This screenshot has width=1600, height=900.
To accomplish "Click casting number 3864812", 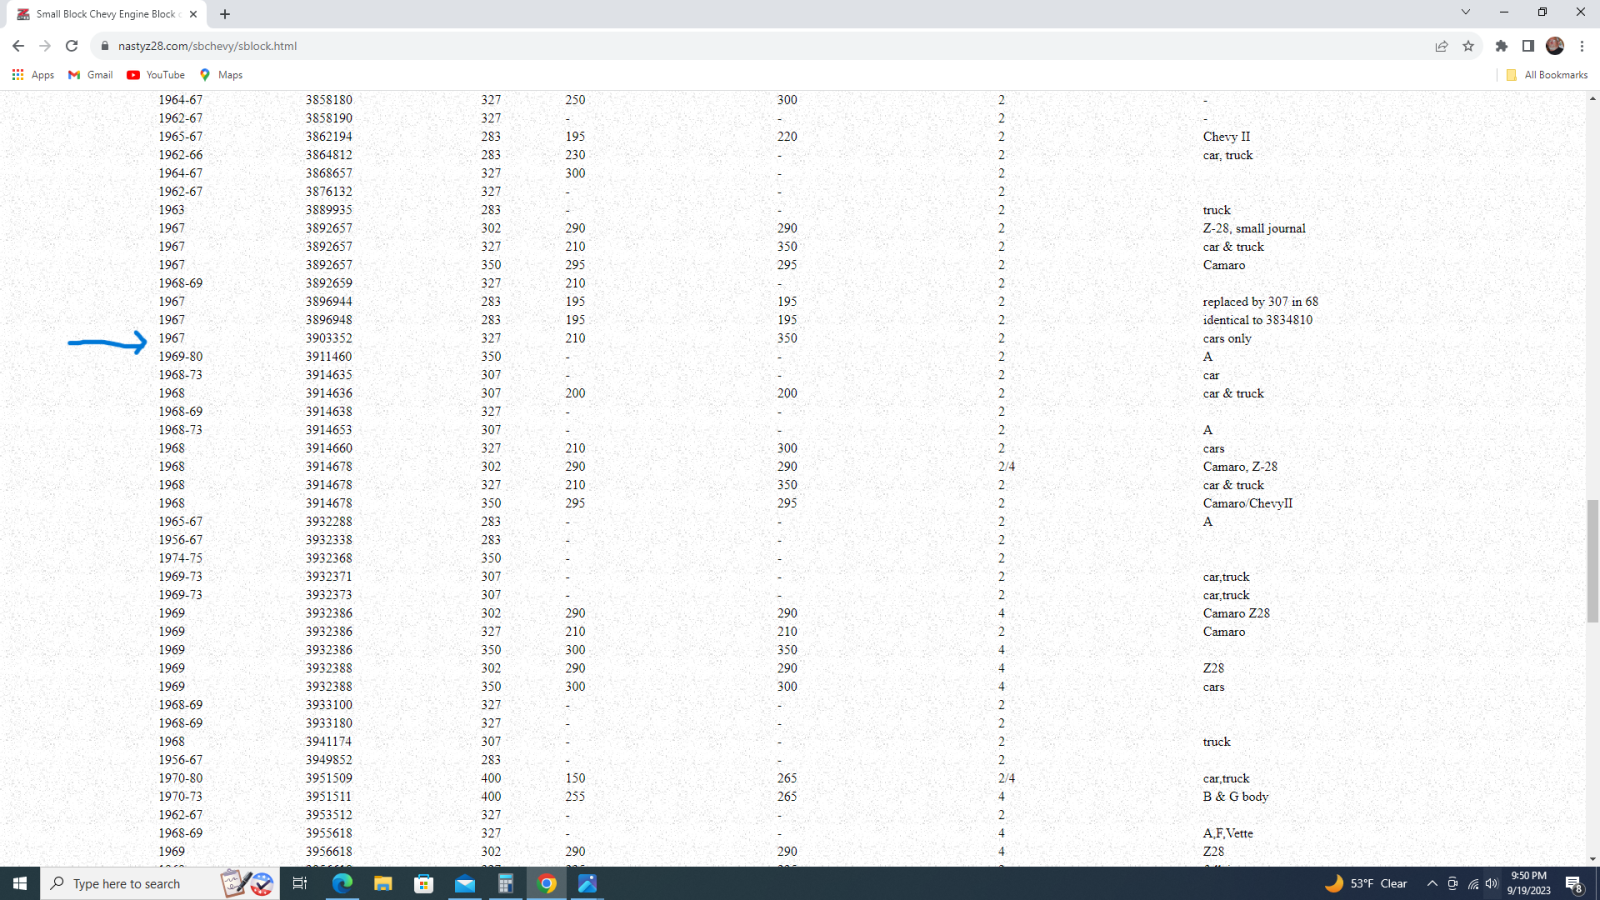I will pos(329,155).
